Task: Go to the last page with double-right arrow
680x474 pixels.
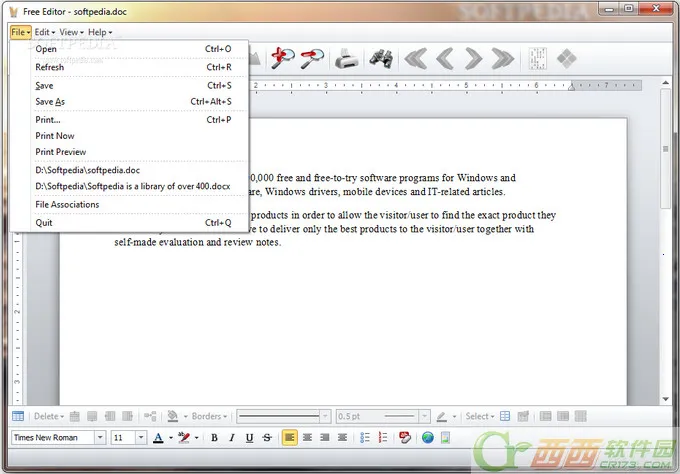Action: click(x=502, y=58)
